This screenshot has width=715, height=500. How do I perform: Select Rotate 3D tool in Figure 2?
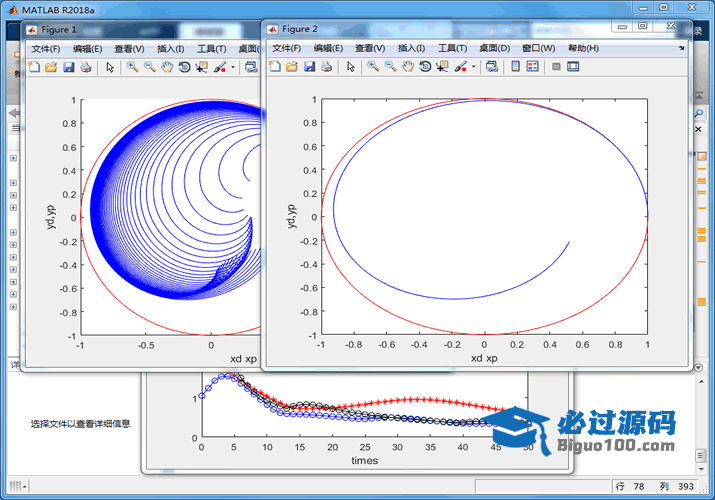pyautogui.click(x=425, y=67)
